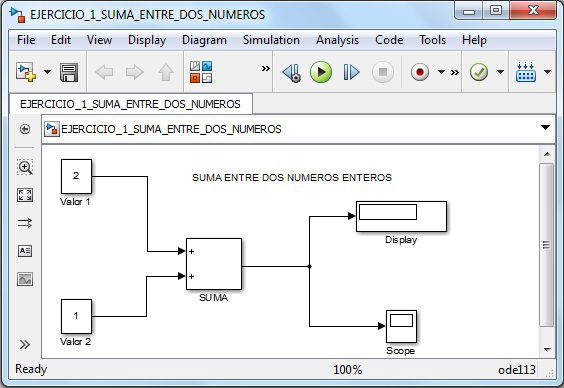This screenshot has width=564, height=388.
Task: Select the Scope block
Action: [401, 327]
